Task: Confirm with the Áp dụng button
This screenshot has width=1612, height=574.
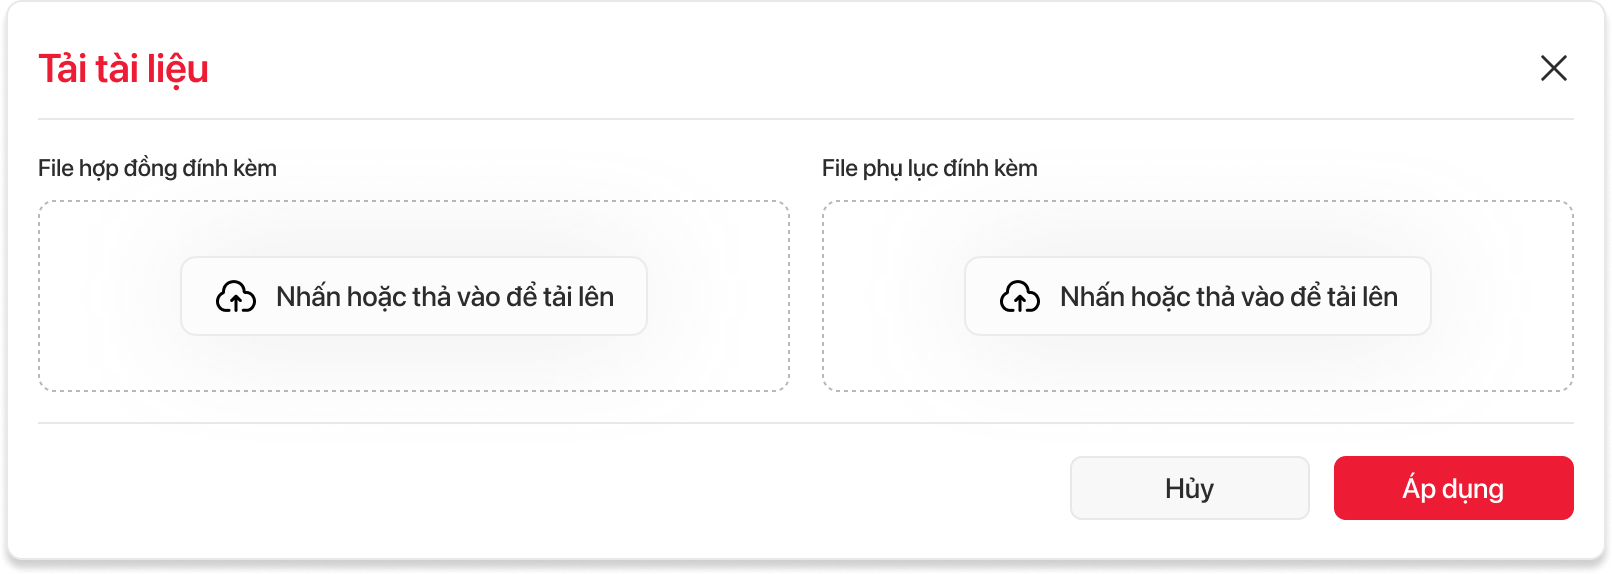Action: tap(1453, 488)
